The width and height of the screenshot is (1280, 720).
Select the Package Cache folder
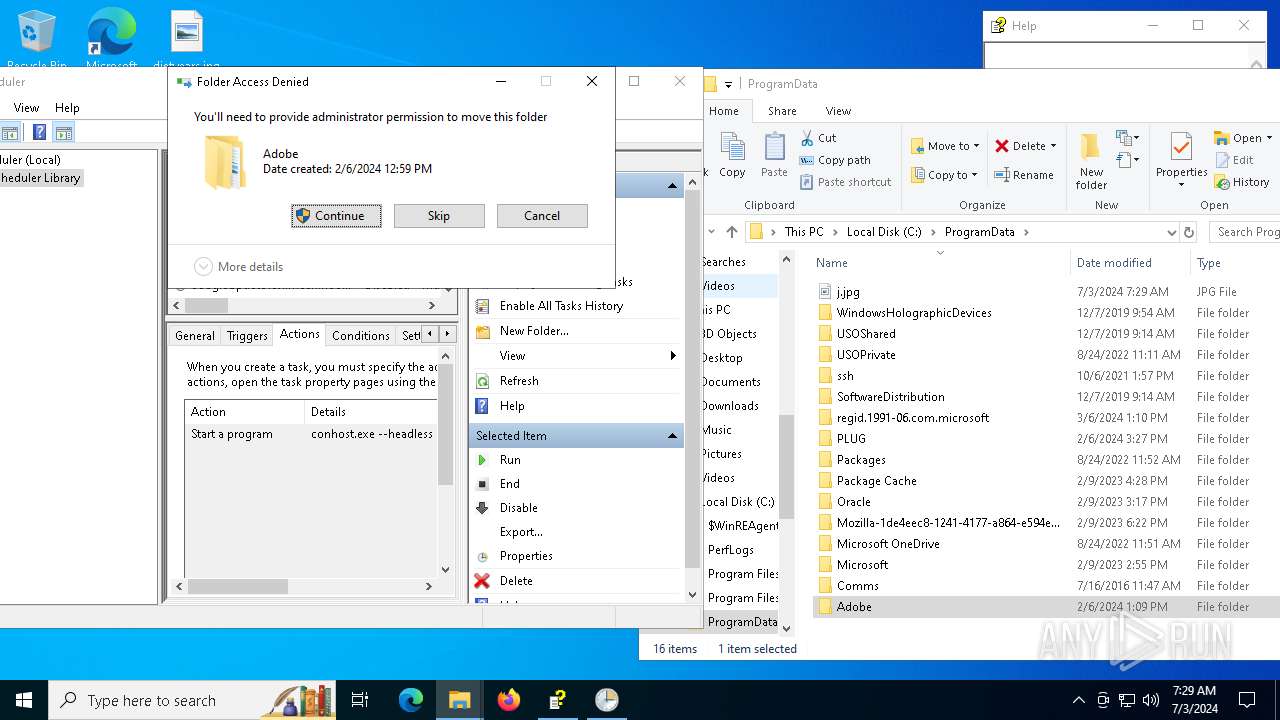click(x=876, y=481)
